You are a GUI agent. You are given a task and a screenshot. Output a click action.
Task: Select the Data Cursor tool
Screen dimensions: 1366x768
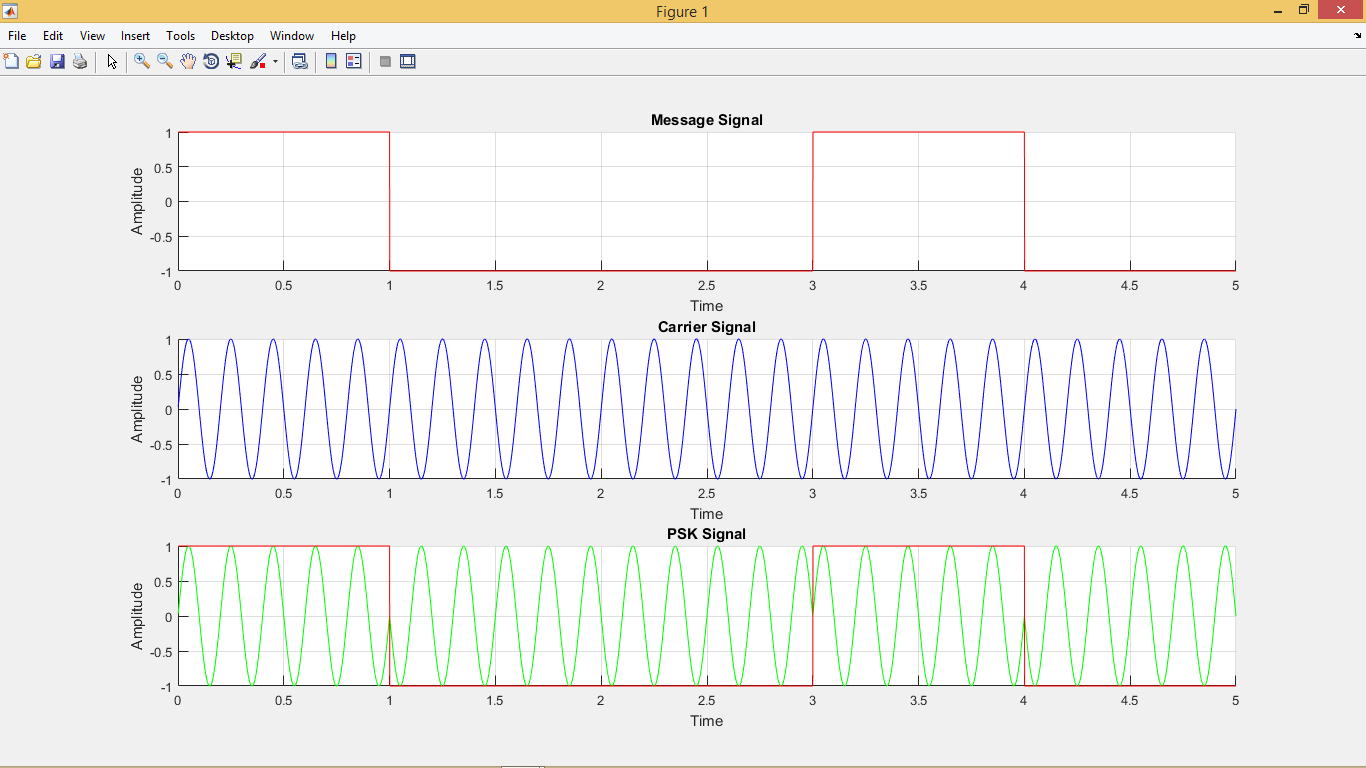[233, 61]
